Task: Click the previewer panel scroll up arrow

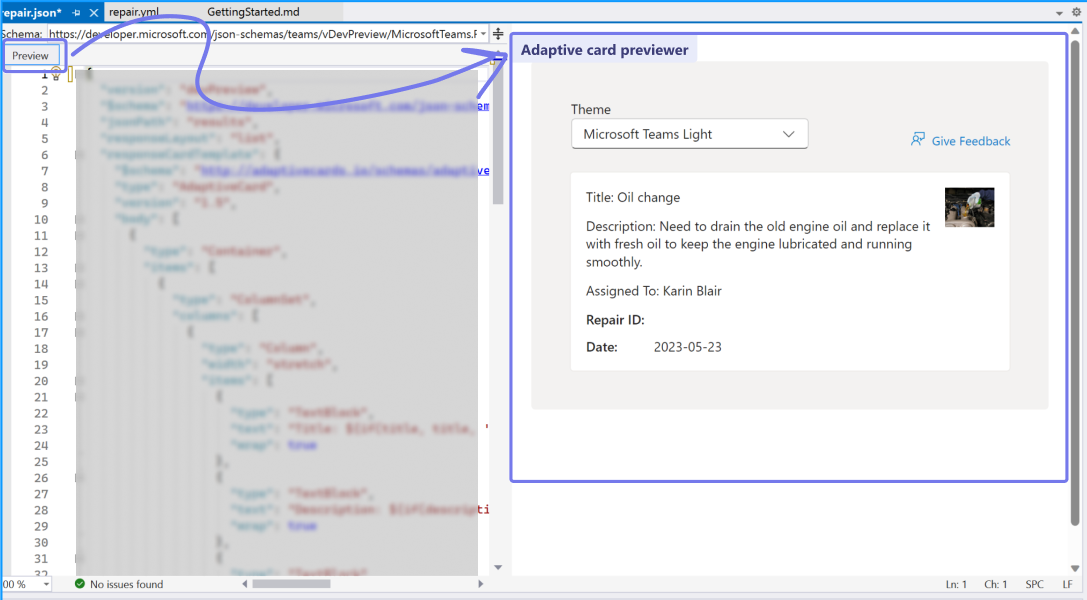Action: coord(1075,31)
